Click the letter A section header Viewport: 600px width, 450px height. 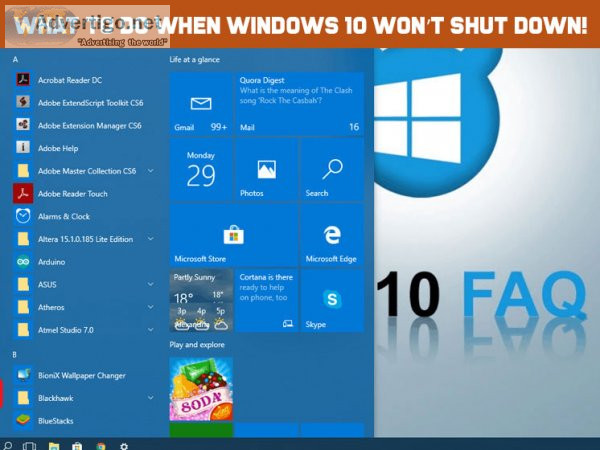click(15, 59)
